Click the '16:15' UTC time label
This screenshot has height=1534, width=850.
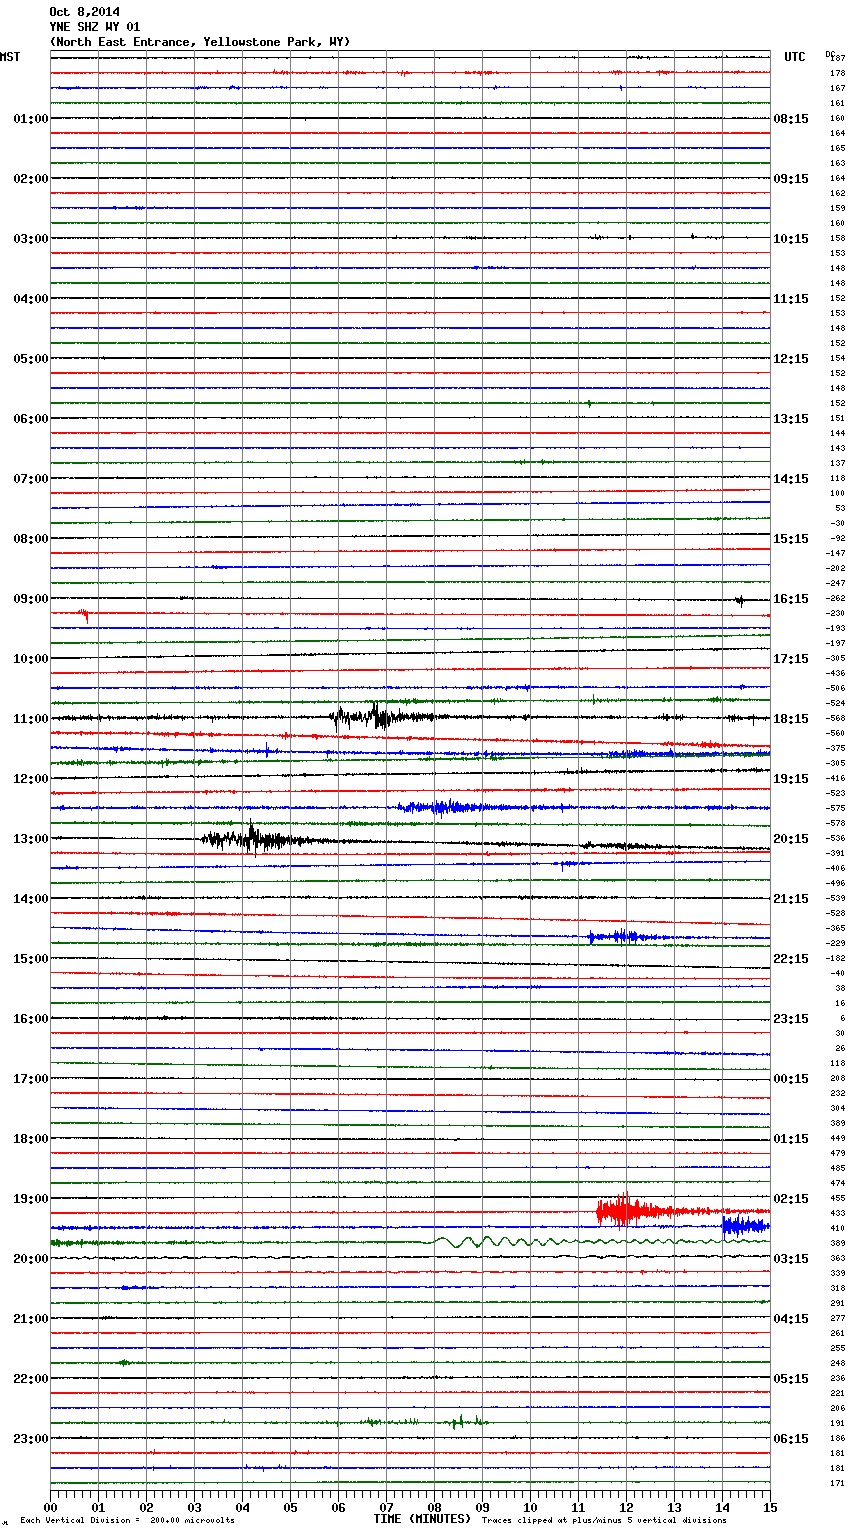(791, 599)
